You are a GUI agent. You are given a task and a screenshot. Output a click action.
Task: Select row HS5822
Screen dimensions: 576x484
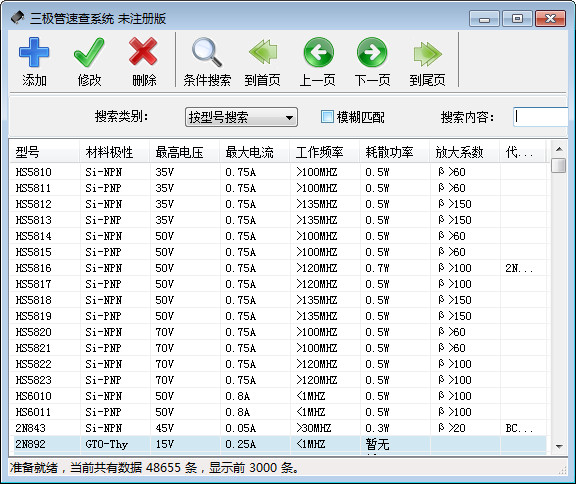coord(278,364)
